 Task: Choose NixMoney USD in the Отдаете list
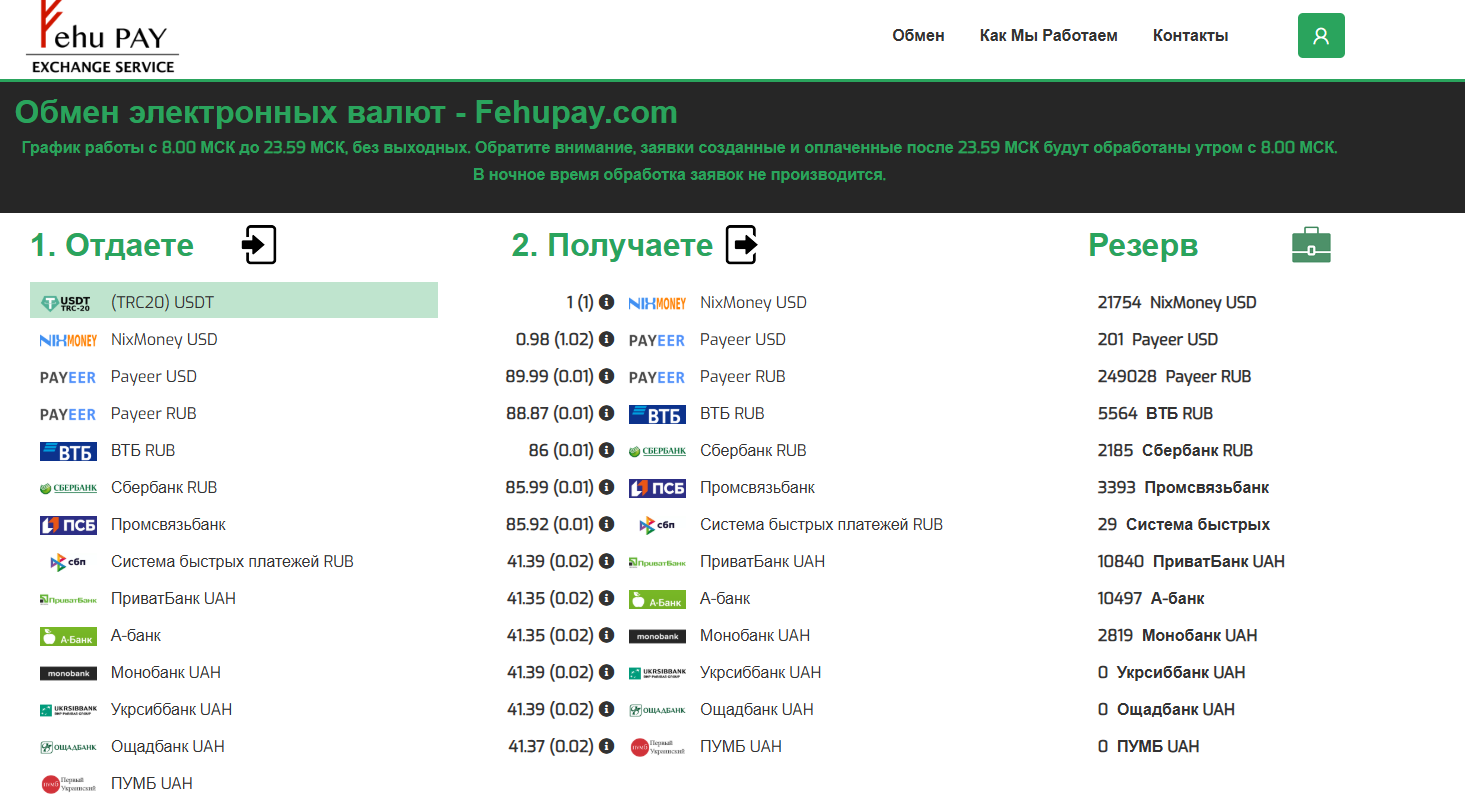point(234,339)
